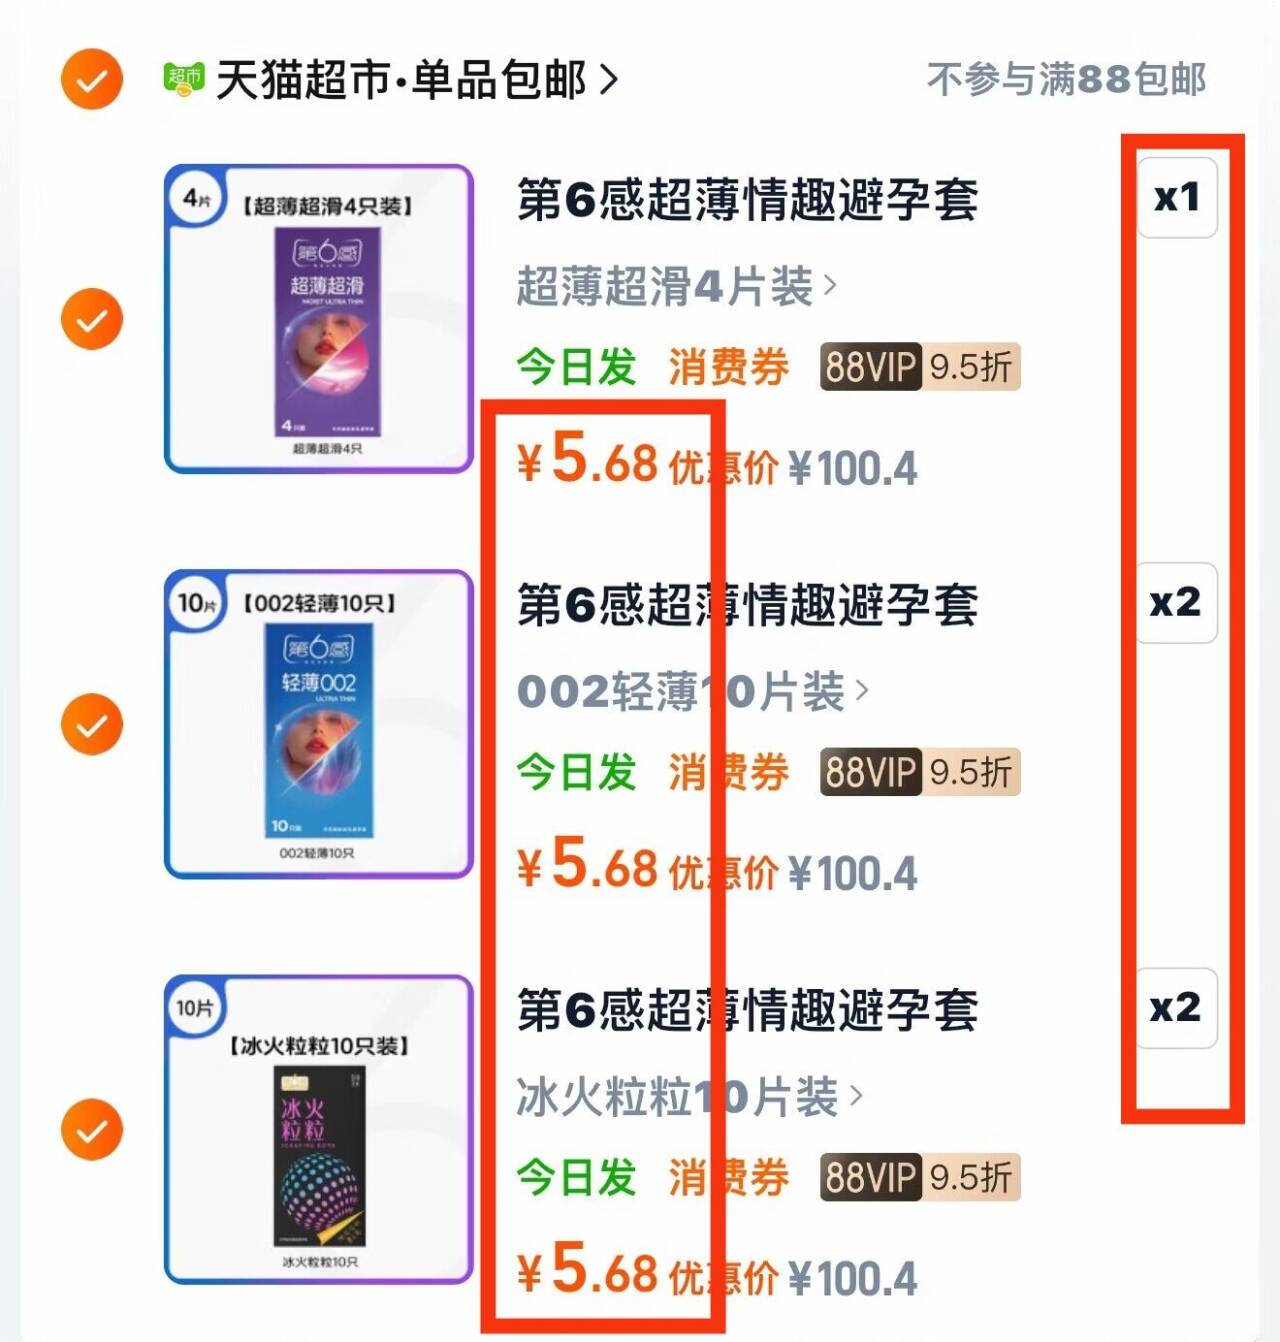Open the purple 超薄超滑 product thumbnail
This screenshot has height=1342, width=1280.
click(x=318, y=318)
